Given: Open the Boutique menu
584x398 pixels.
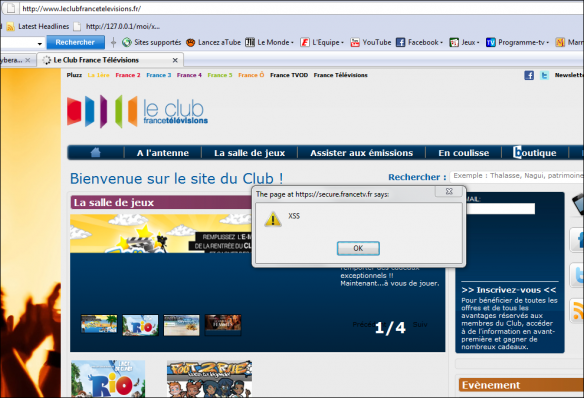Looking at the screenshot, I should (x=534, y=153).
